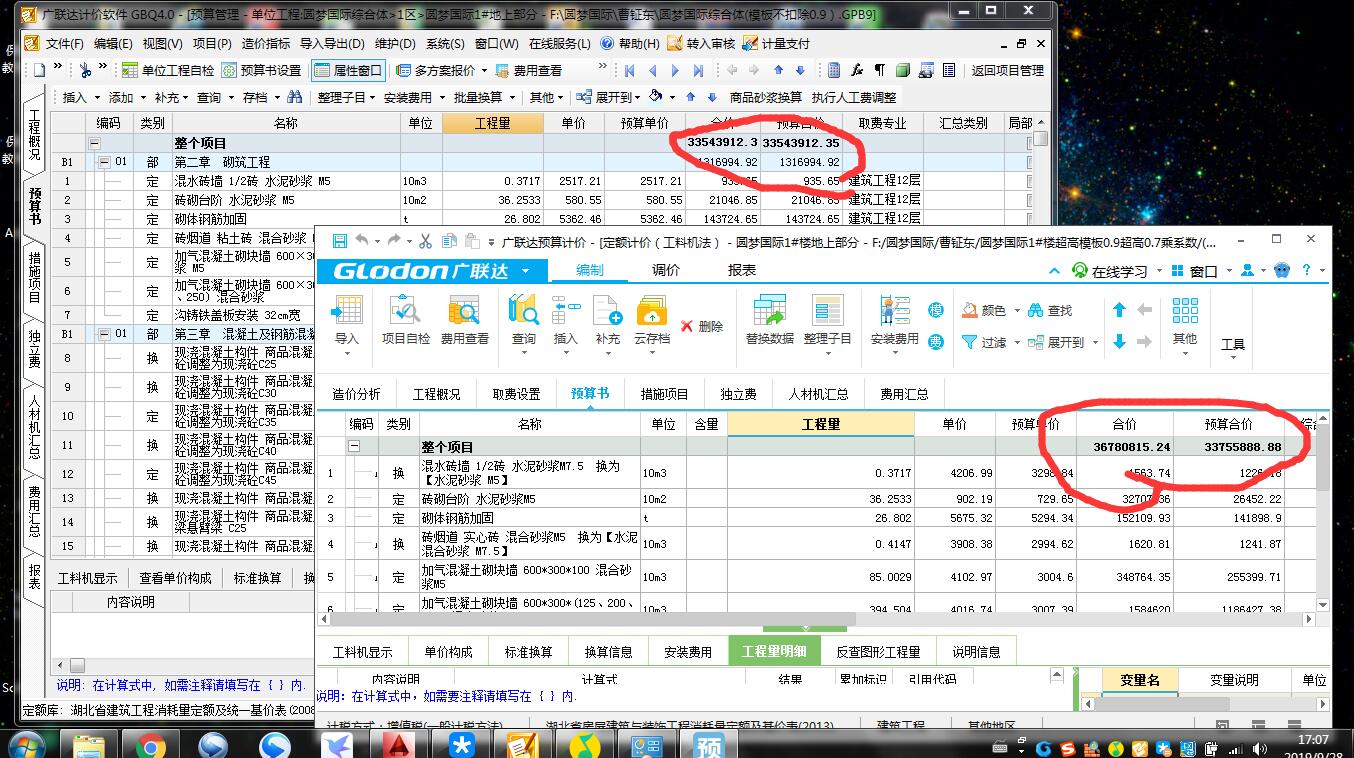Click 商品砂浆换算 button in GBQ4.0
Image resolution: width=1354 pixels, height=758 pixels.
[x=766, y=97]
